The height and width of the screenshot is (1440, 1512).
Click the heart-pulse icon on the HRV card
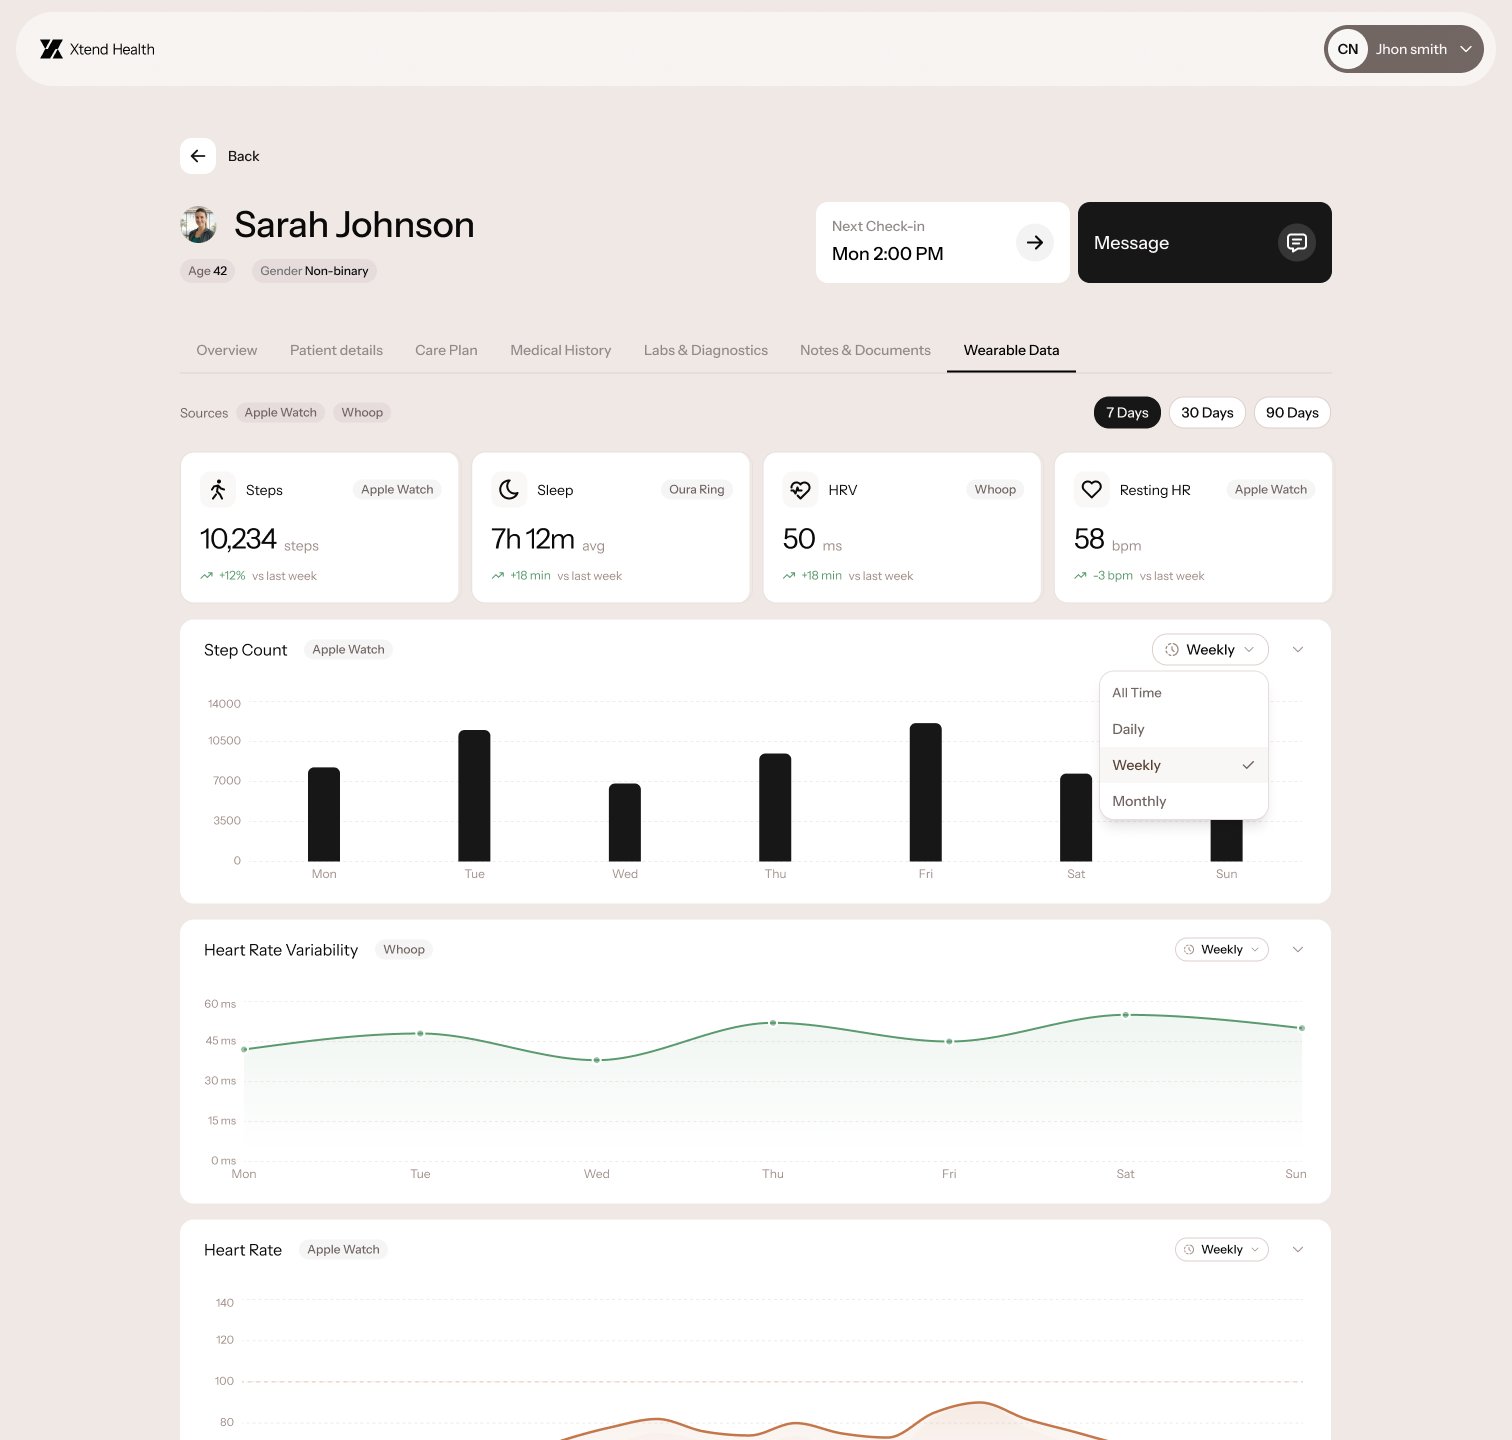(x=799, y=489)
